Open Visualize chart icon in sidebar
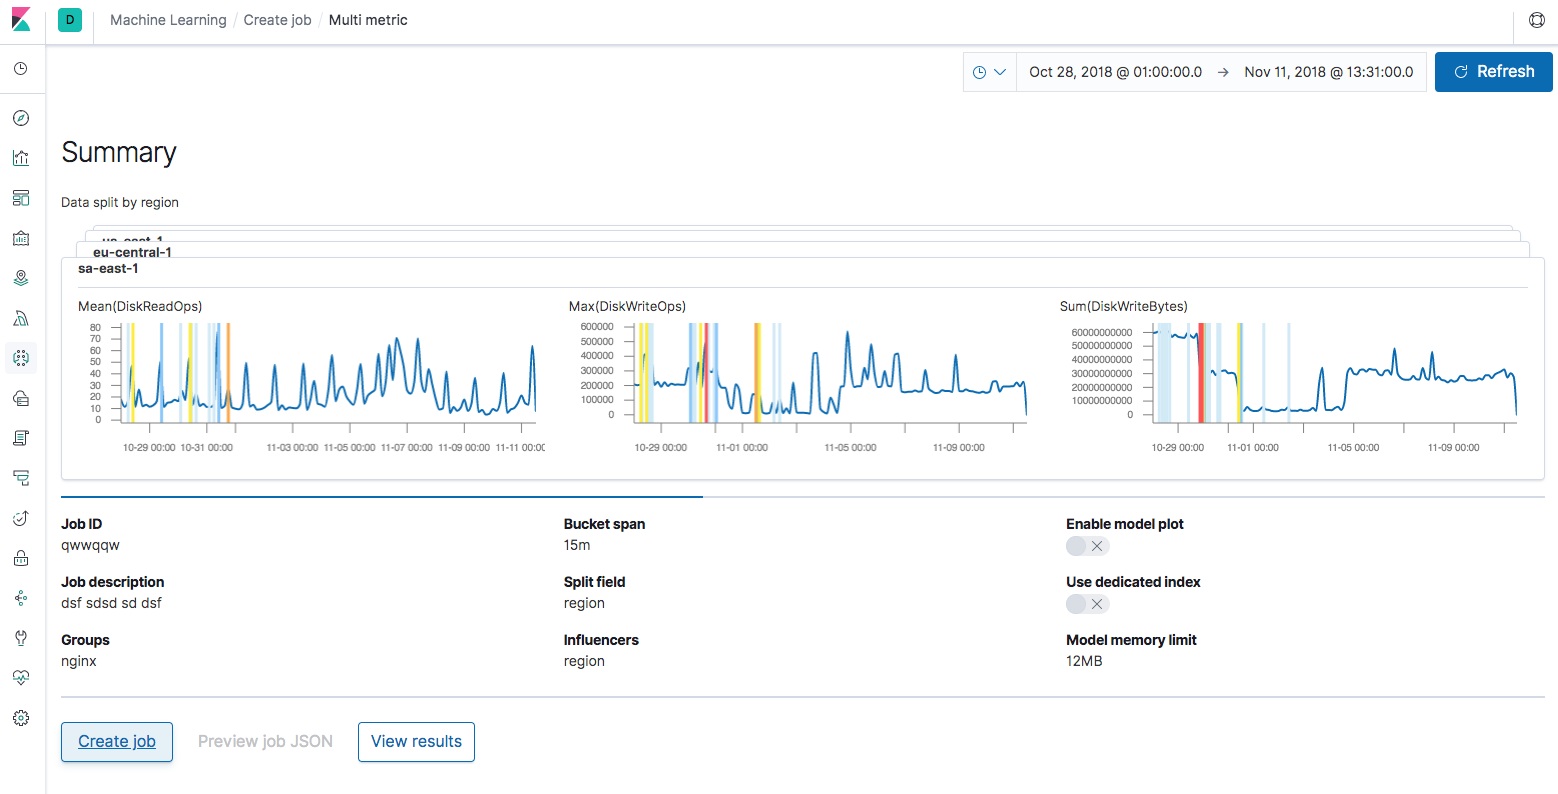 (x=21, y=158)
